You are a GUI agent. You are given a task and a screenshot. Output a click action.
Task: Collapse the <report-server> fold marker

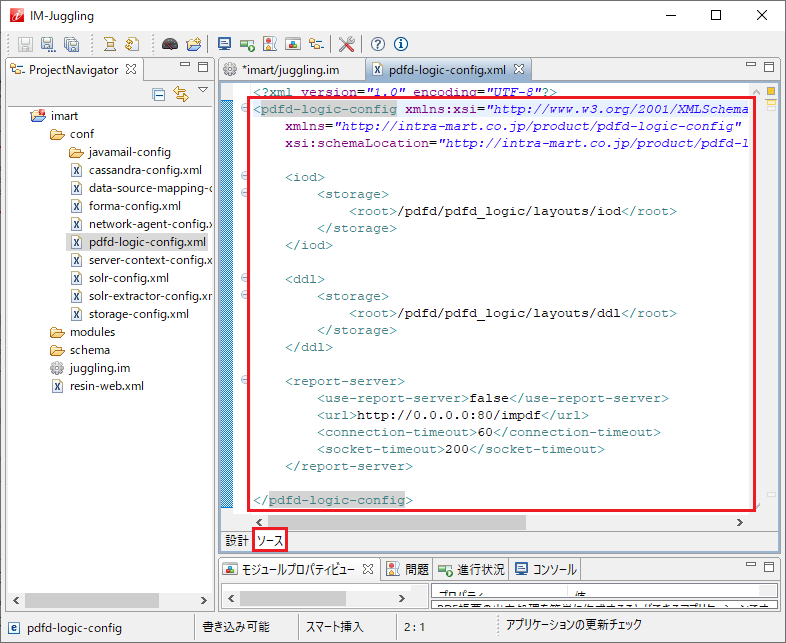[245, 381]
